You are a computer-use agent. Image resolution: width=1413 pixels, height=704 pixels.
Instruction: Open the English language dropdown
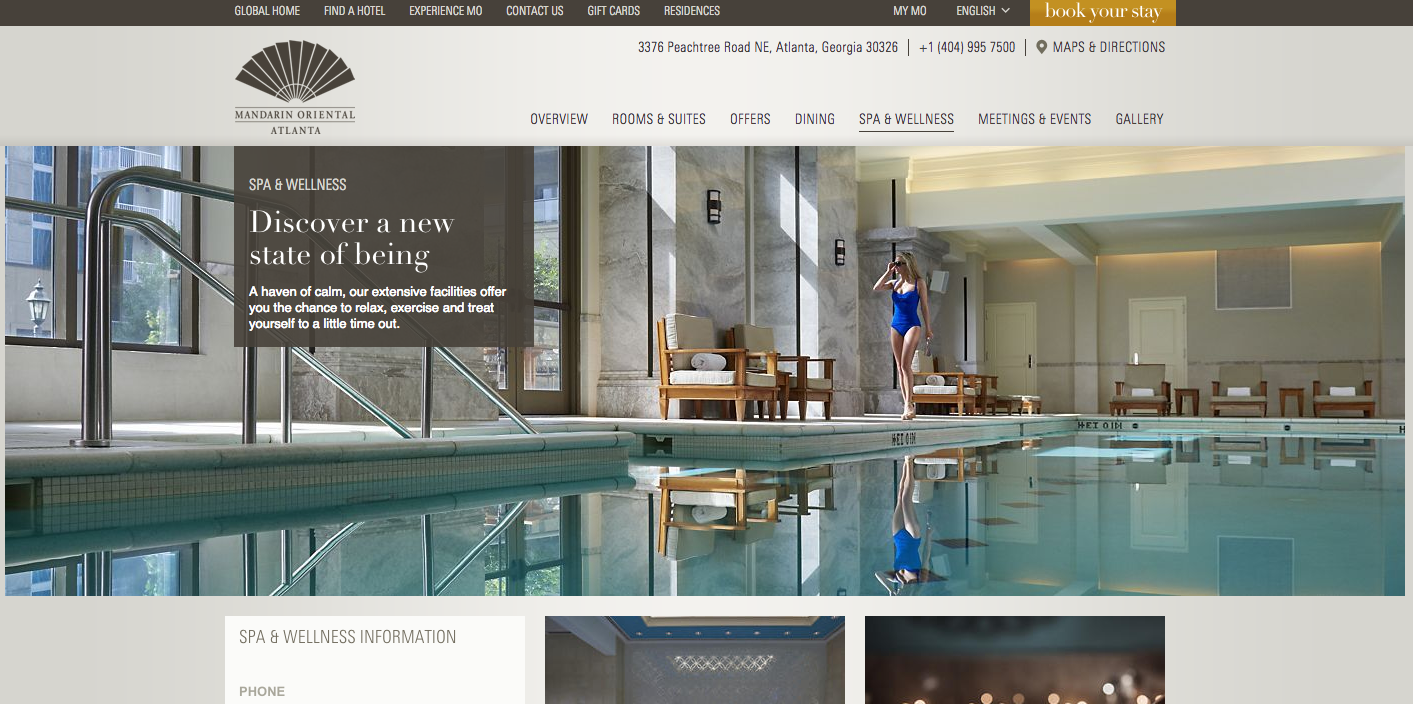pyautogui.click(x=983, y=11)
